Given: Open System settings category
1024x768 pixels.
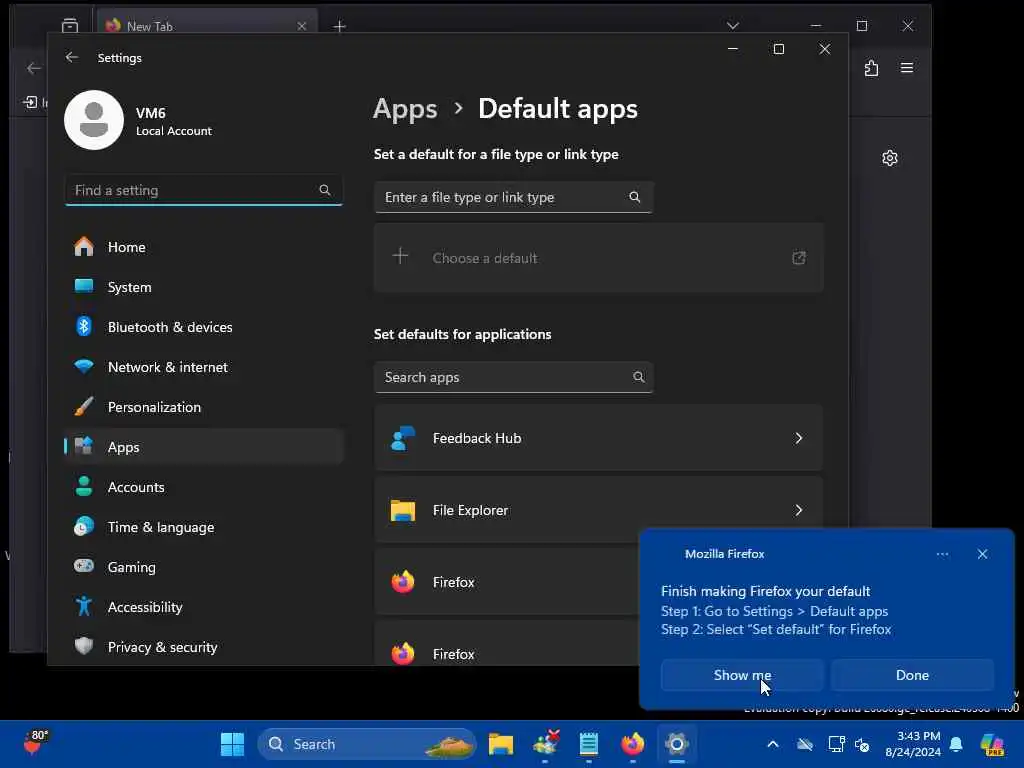Looking at the screenshot, I should 203,287.
